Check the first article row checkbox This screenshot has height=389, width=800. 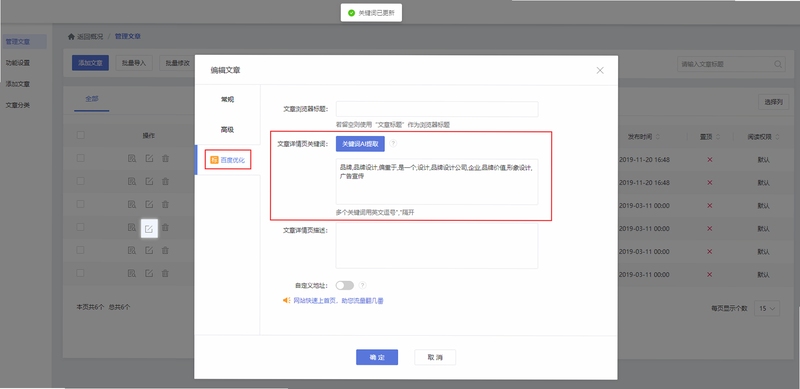pyautogui.click(x=81, y=158)
